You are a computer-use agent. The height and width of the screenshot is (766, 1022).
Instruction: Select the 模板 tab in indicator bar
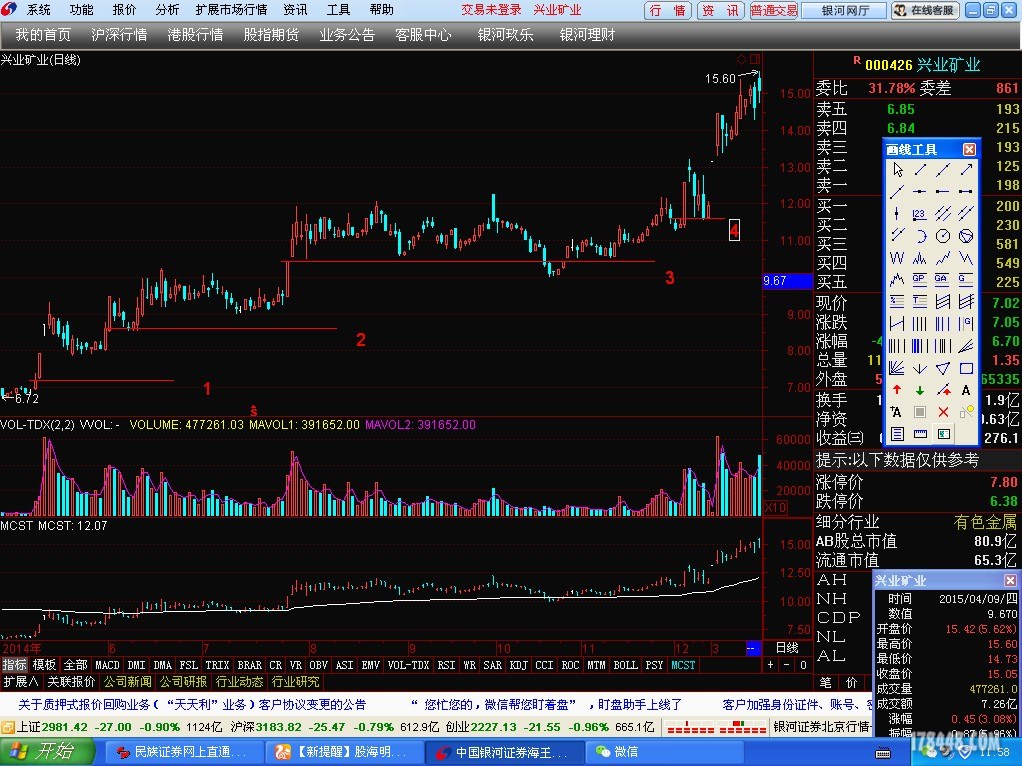click(x=44, y=665)
